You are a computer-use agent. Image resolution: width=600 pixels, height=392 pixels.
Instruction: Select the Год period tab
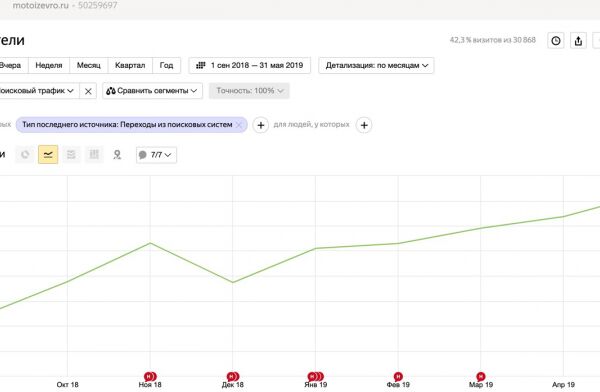coord(166,65)
